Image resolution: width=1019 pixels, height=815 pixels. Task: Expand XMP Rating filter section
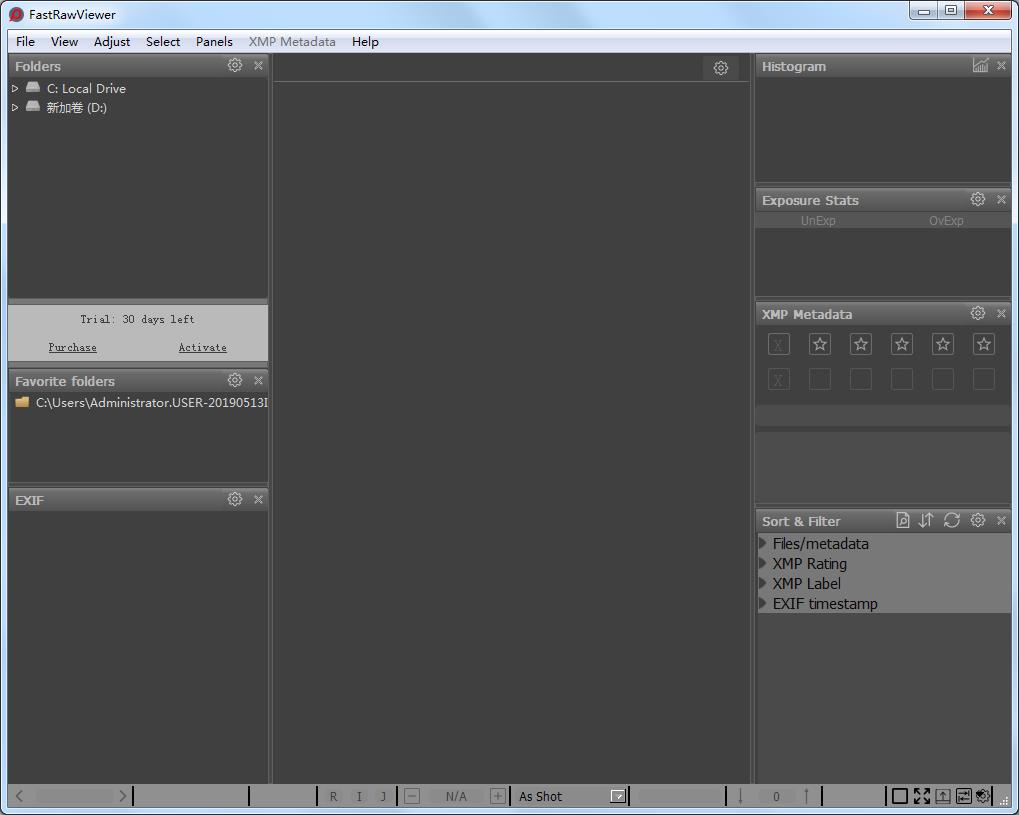click(763, 563)
